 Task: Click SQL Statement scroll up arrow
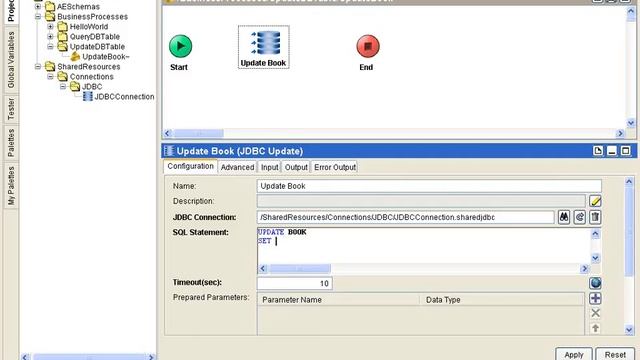tap(596, 234)
